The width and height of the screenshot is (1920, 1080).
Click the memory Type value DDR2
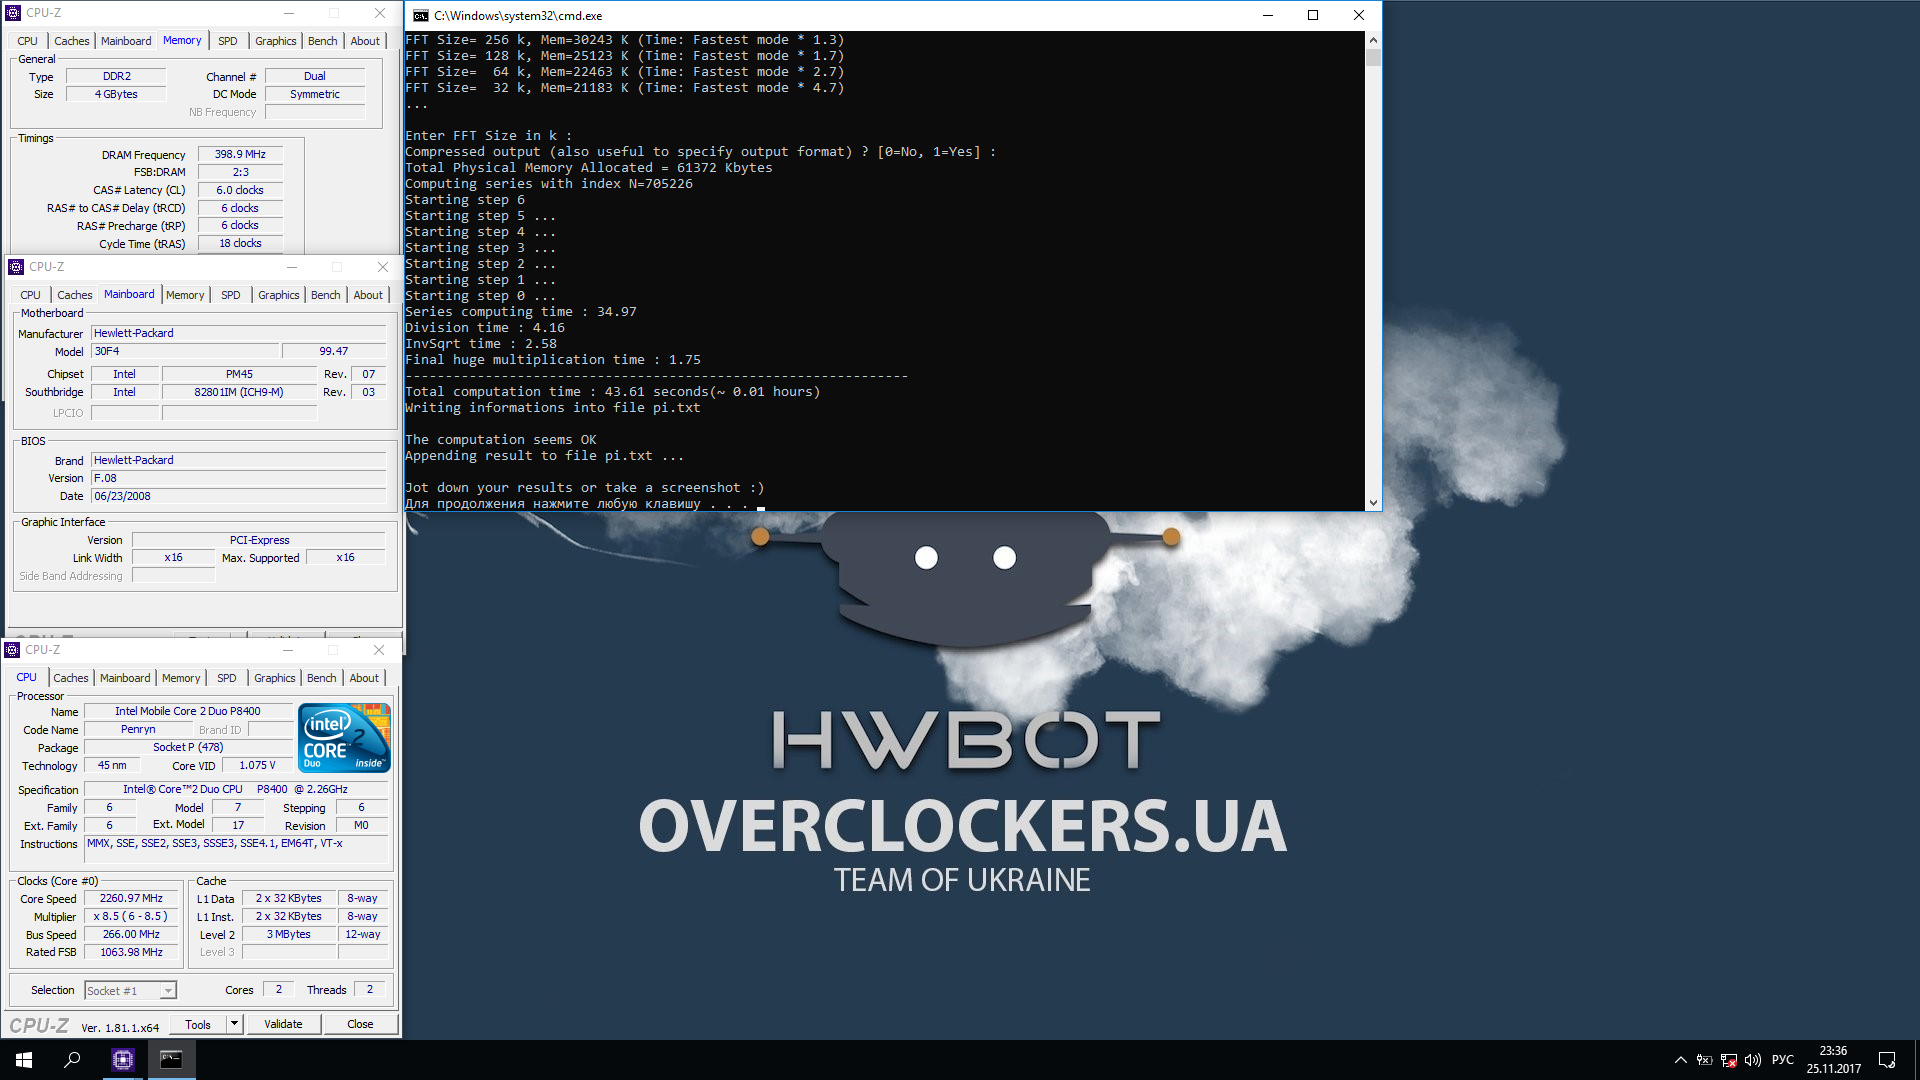(116, 76)
